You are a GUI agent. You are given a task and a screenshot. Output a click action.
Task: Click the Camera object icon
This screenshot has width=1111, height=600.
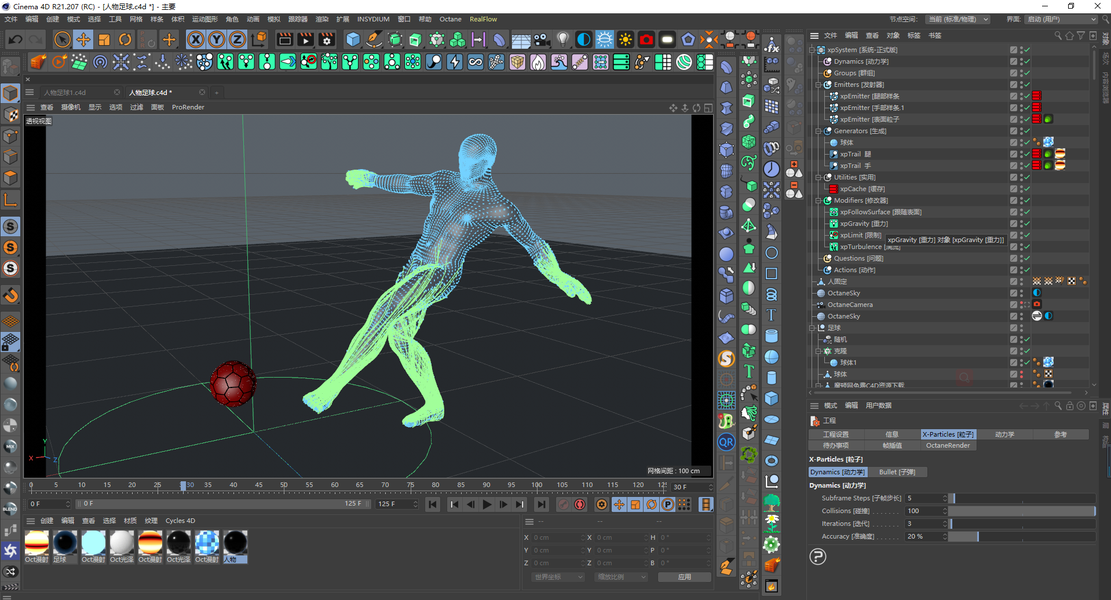[x=541, y=40]
